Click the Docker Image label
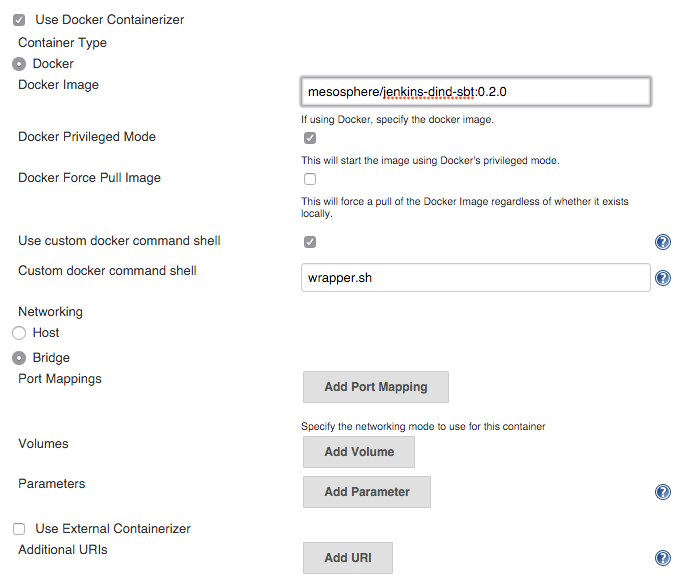The width and height of the screenshot is (676, 583). pyautogui.click(x=58, y=85)
